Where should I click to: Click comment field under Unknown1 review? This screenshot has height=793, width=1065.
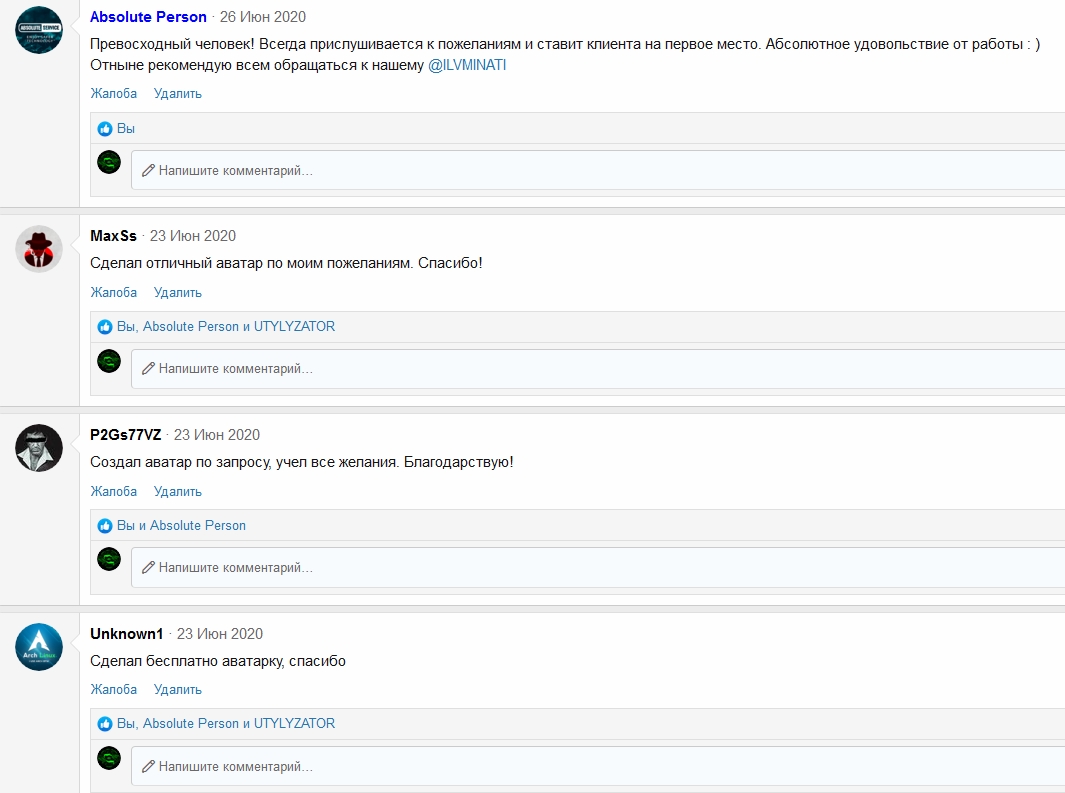(598, 767)
